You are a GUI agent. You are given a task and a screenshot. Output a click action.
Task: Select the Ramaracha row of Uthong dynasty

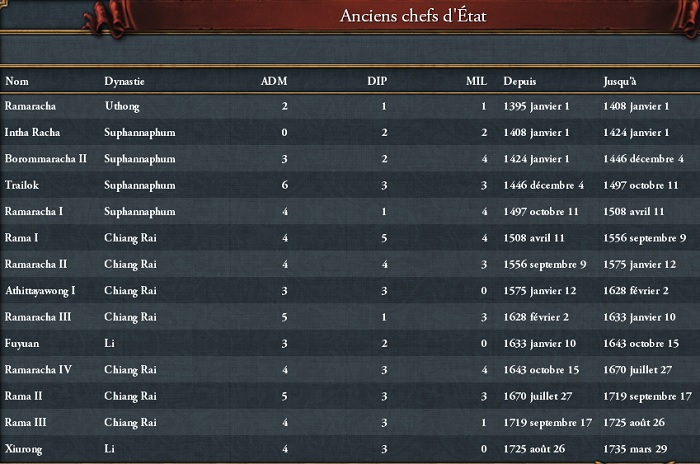point(350,106)
